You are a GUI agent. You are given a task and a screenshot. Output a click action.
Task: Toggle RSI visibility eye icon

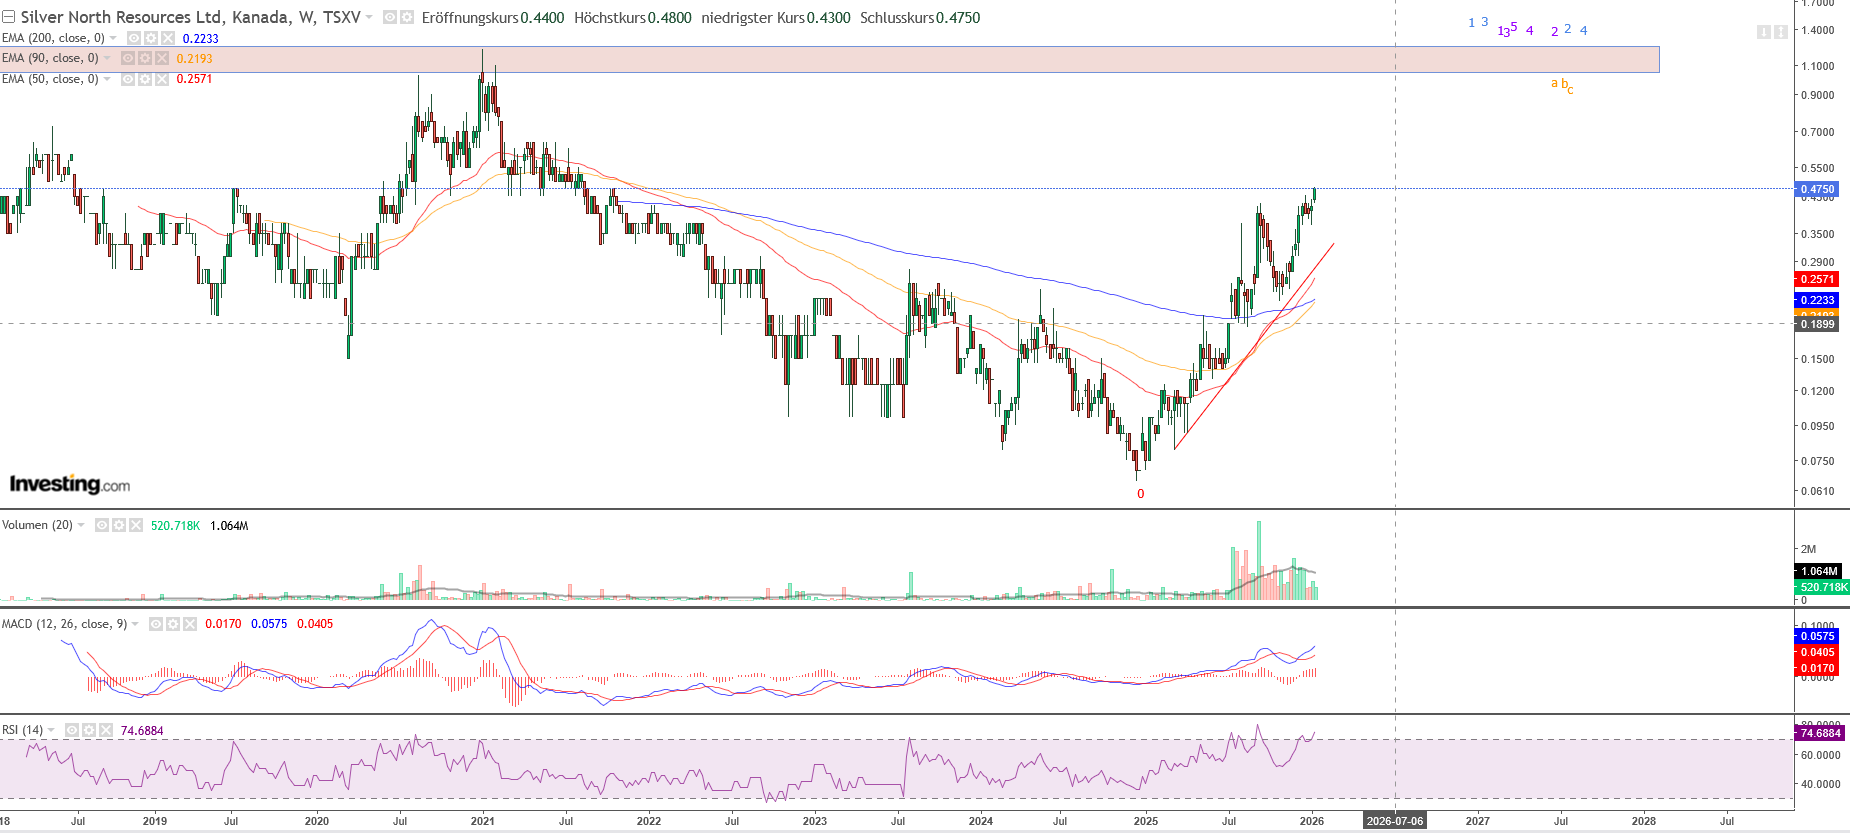(72, 731)
